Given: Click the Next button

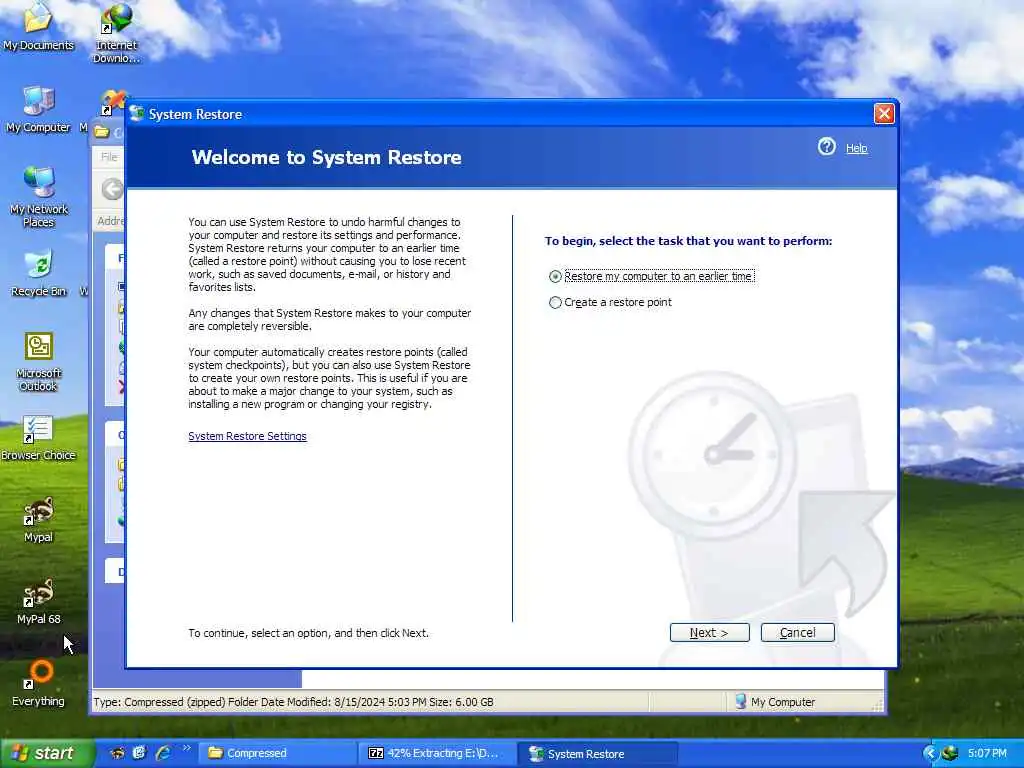Looking at the screenshot, I should pyautogui.click(x=709, y=632).
